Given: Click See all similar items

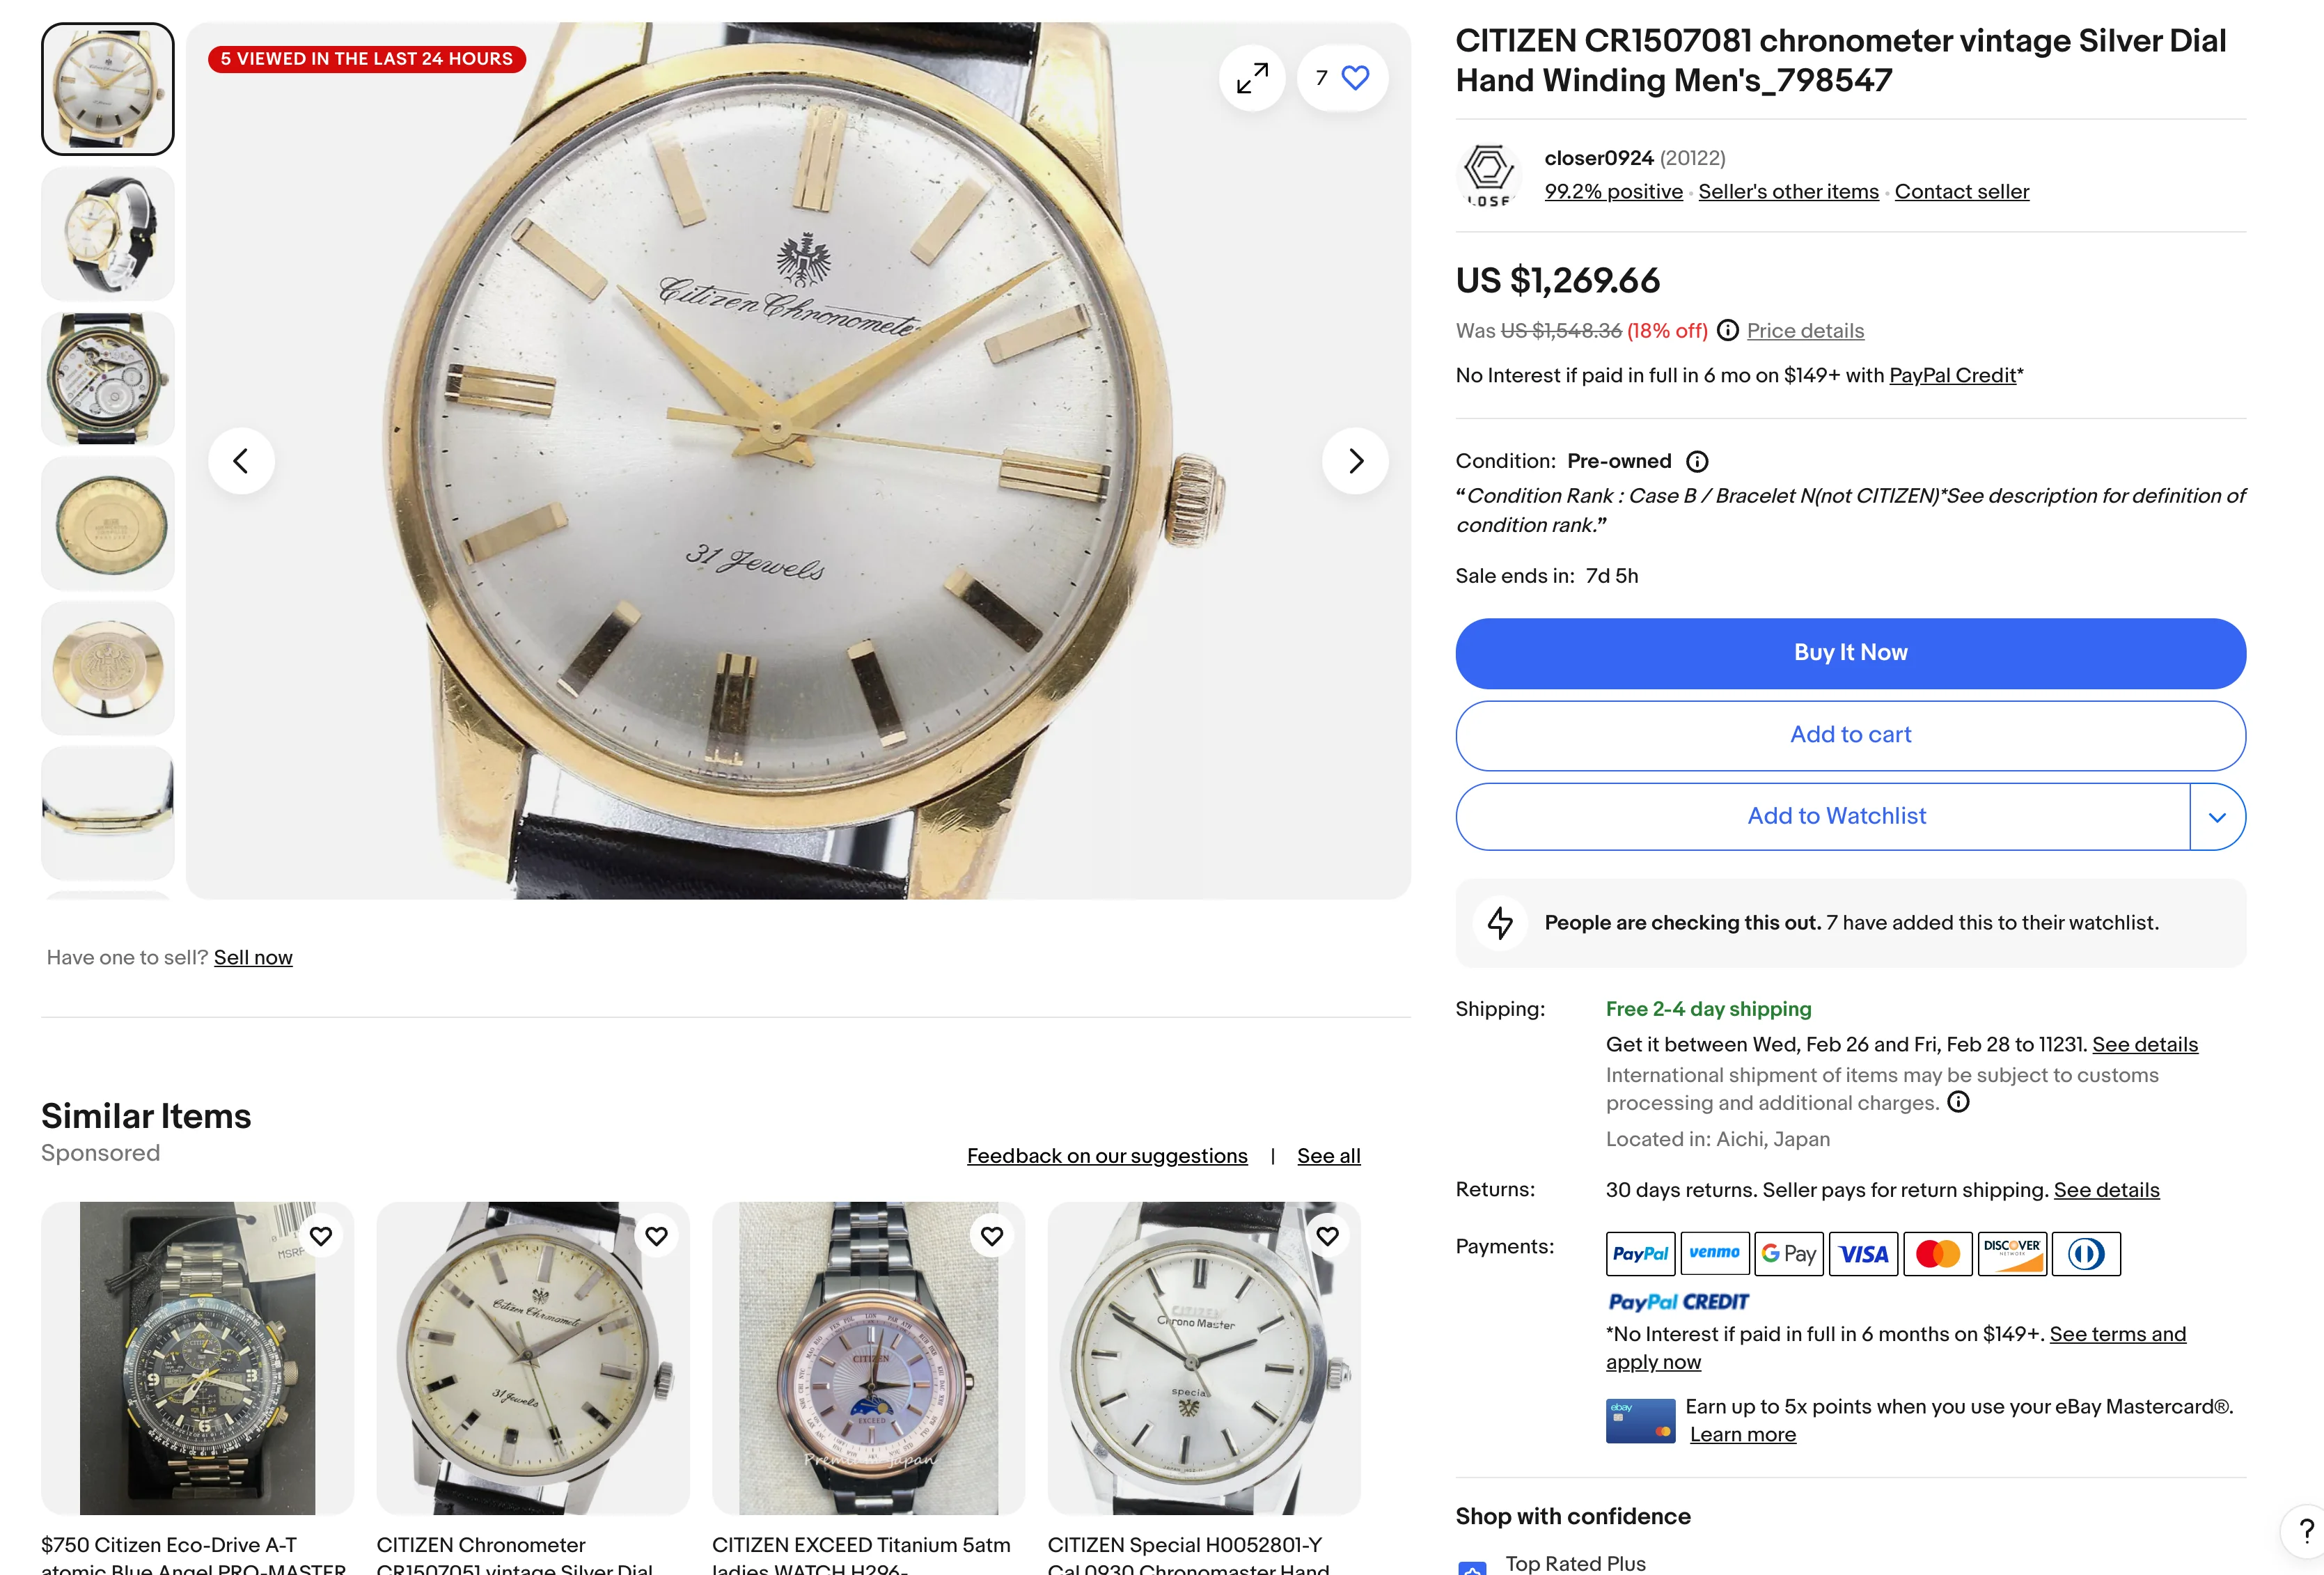Looking at the screenshot, I should click(x=1328, y=1156).
